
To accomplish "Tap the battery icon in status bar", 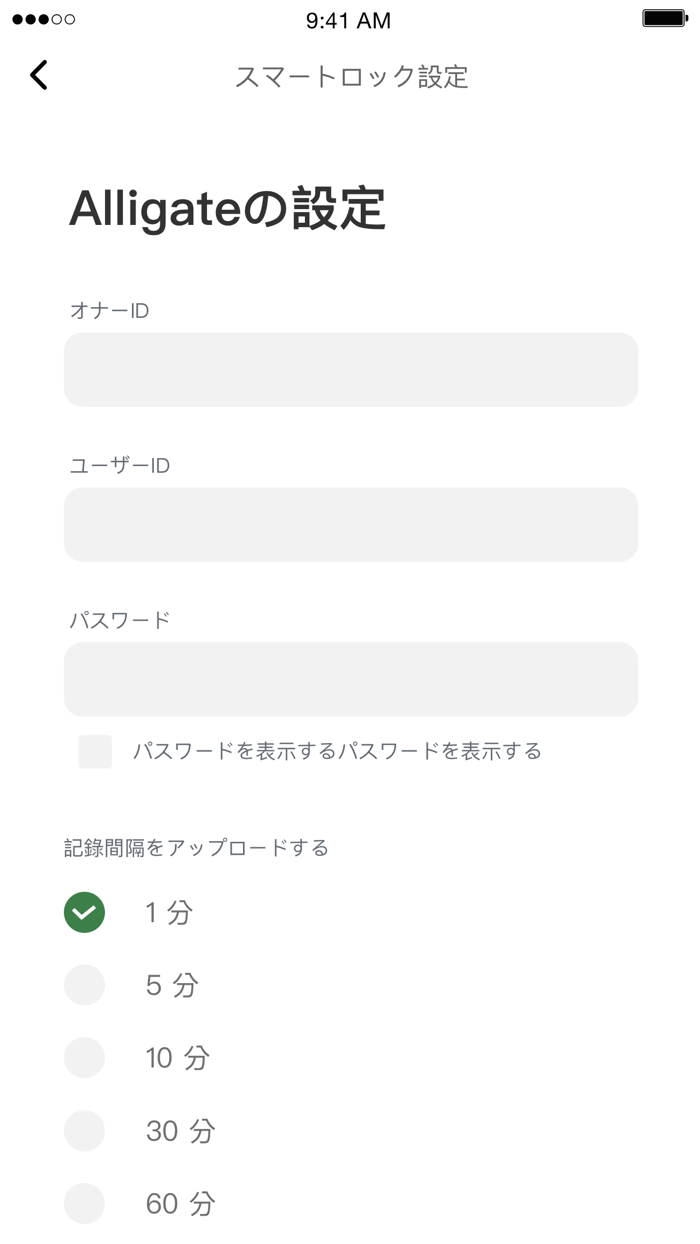I will click(x=665, y=19).
